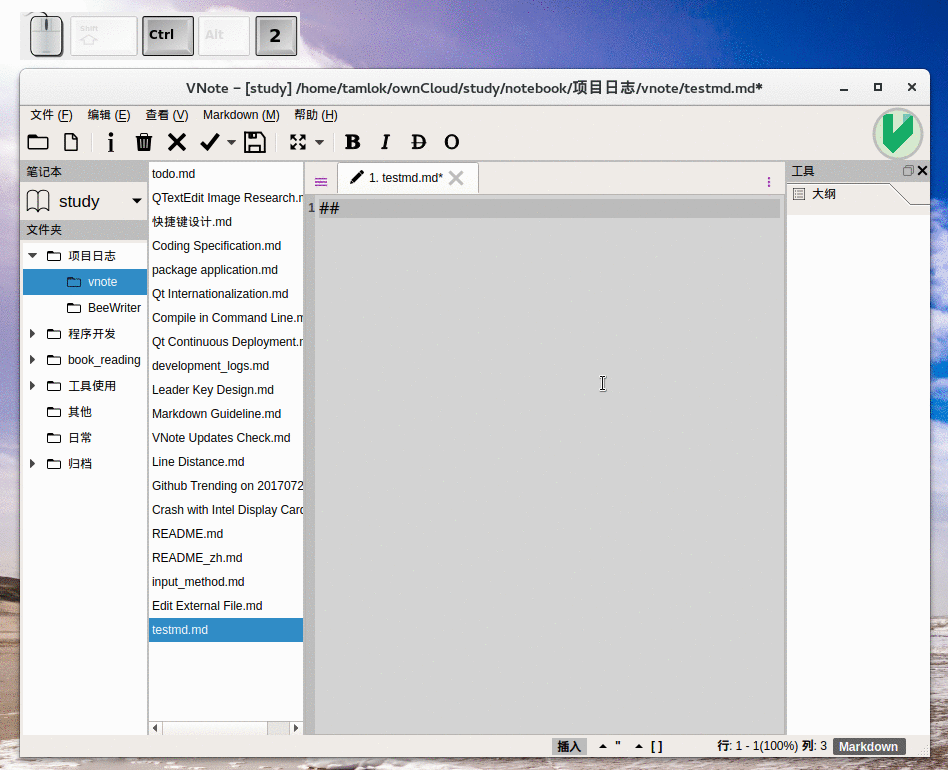Toggle strikethrough formatting
This screenshot has height=770, width=948.
point(419,142)
